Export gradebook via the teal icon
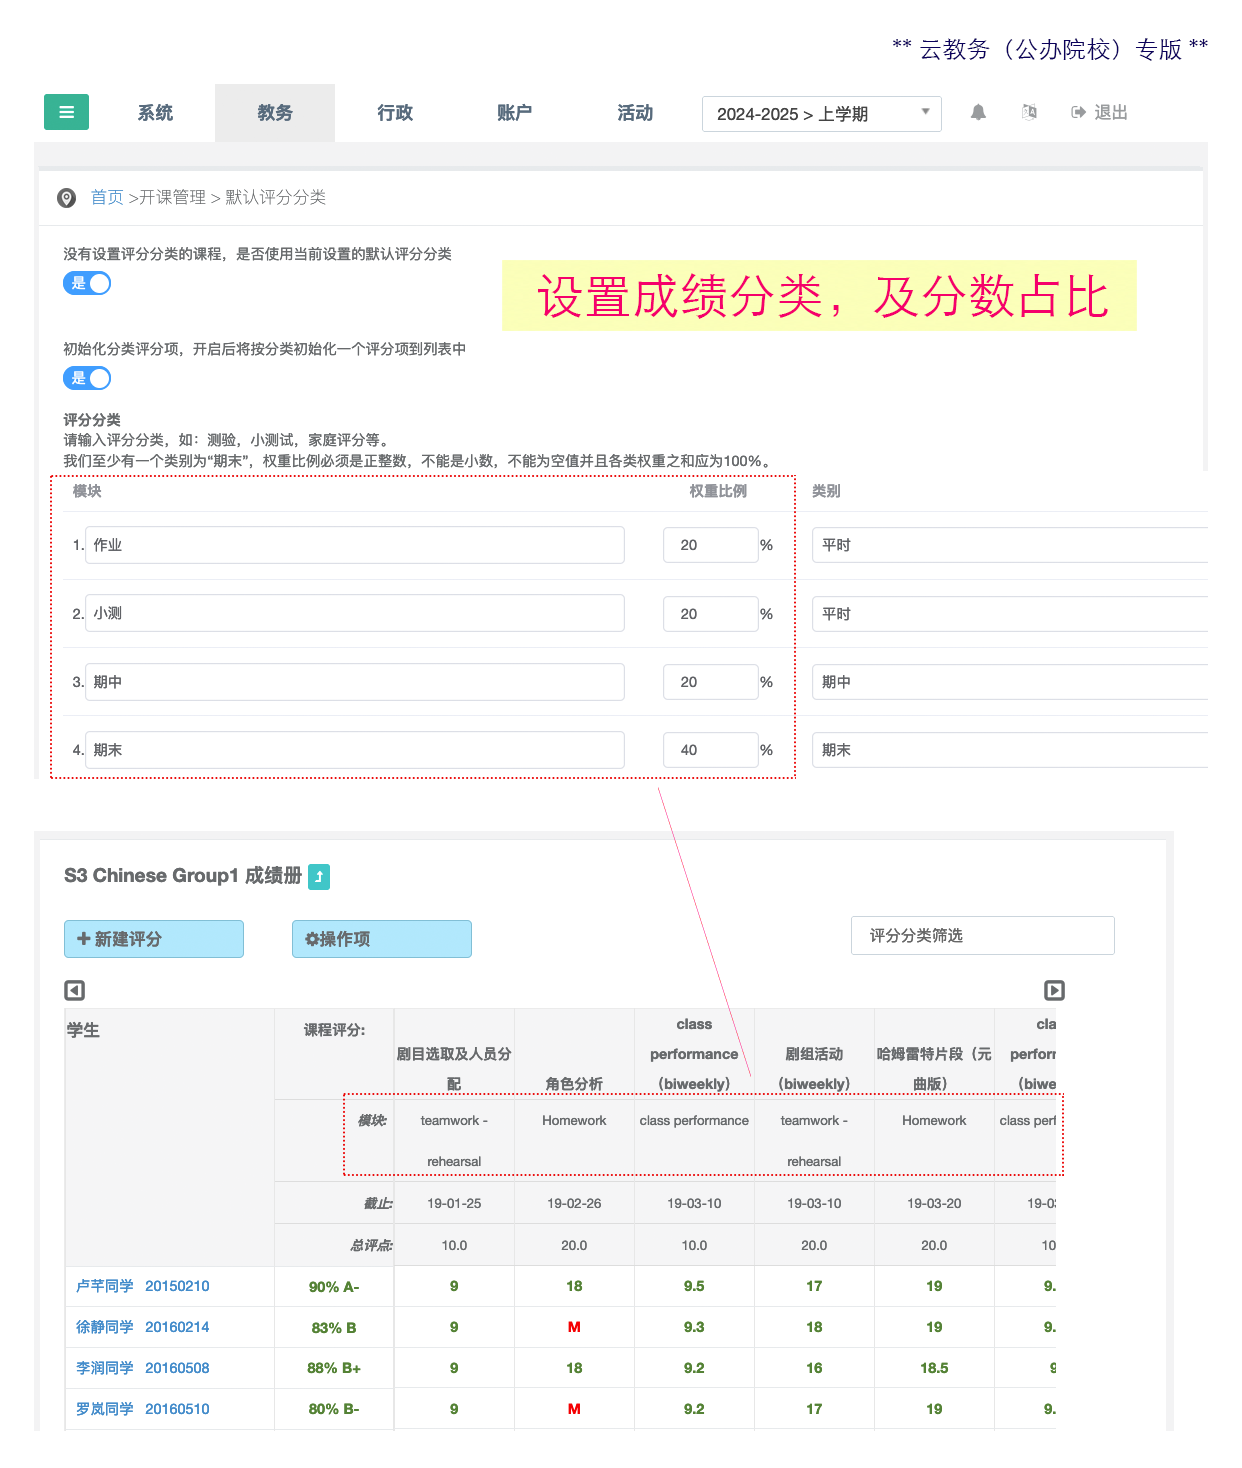The image size is (1242, 1468). tap(319, 876)
